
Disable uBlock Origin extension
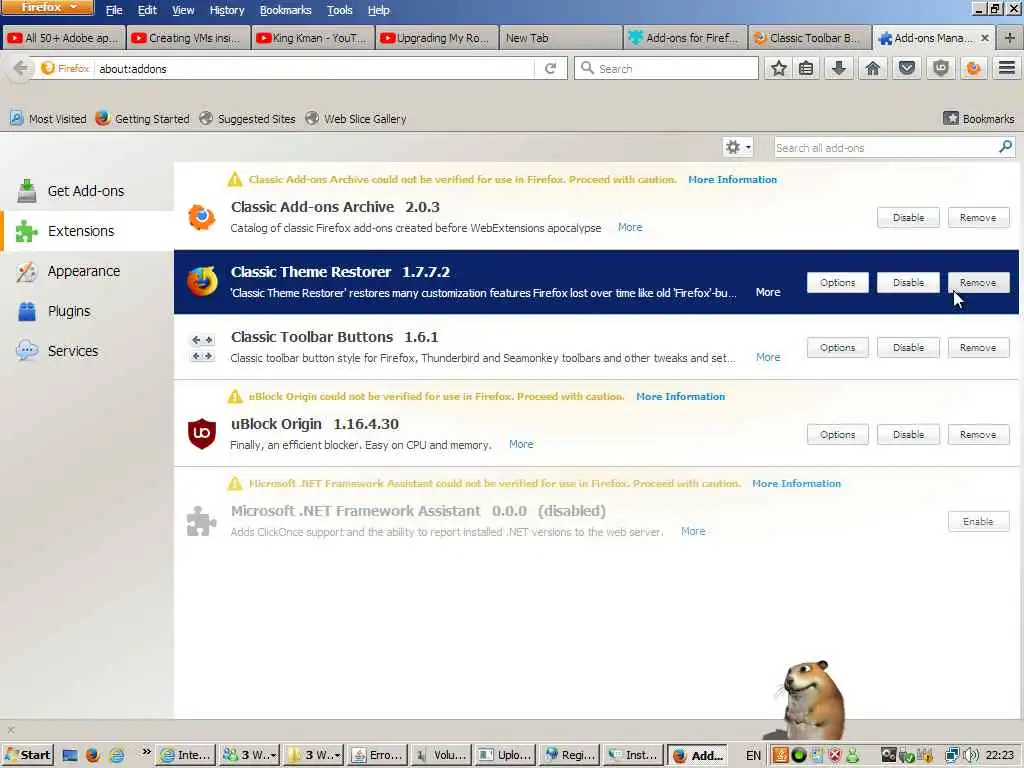coord(908,434)
